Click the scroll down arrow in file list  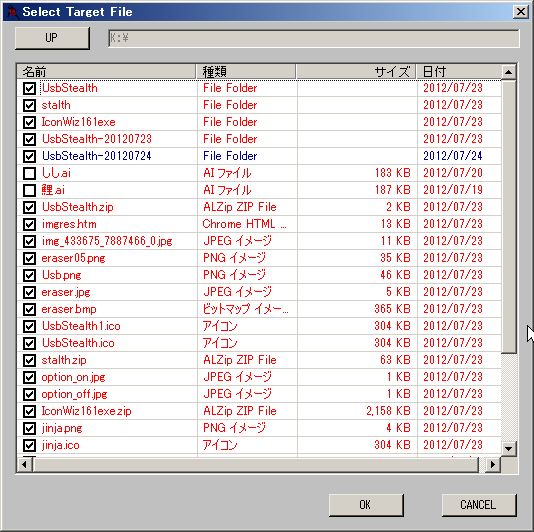508,448
